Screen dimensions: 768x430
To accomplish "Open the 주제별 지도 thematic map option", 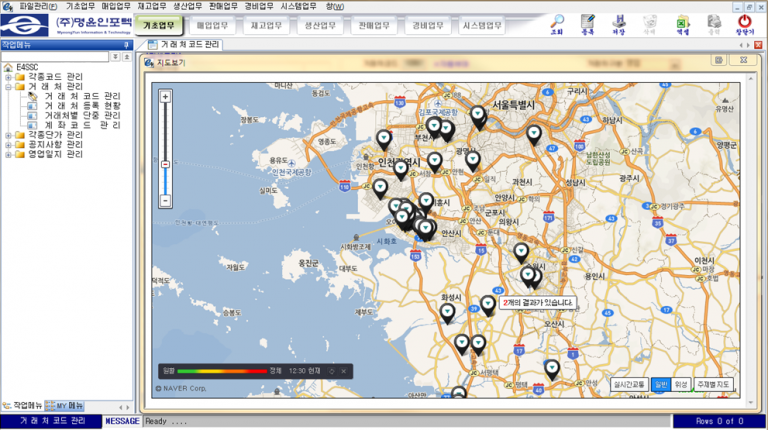I will pos(713,384).
